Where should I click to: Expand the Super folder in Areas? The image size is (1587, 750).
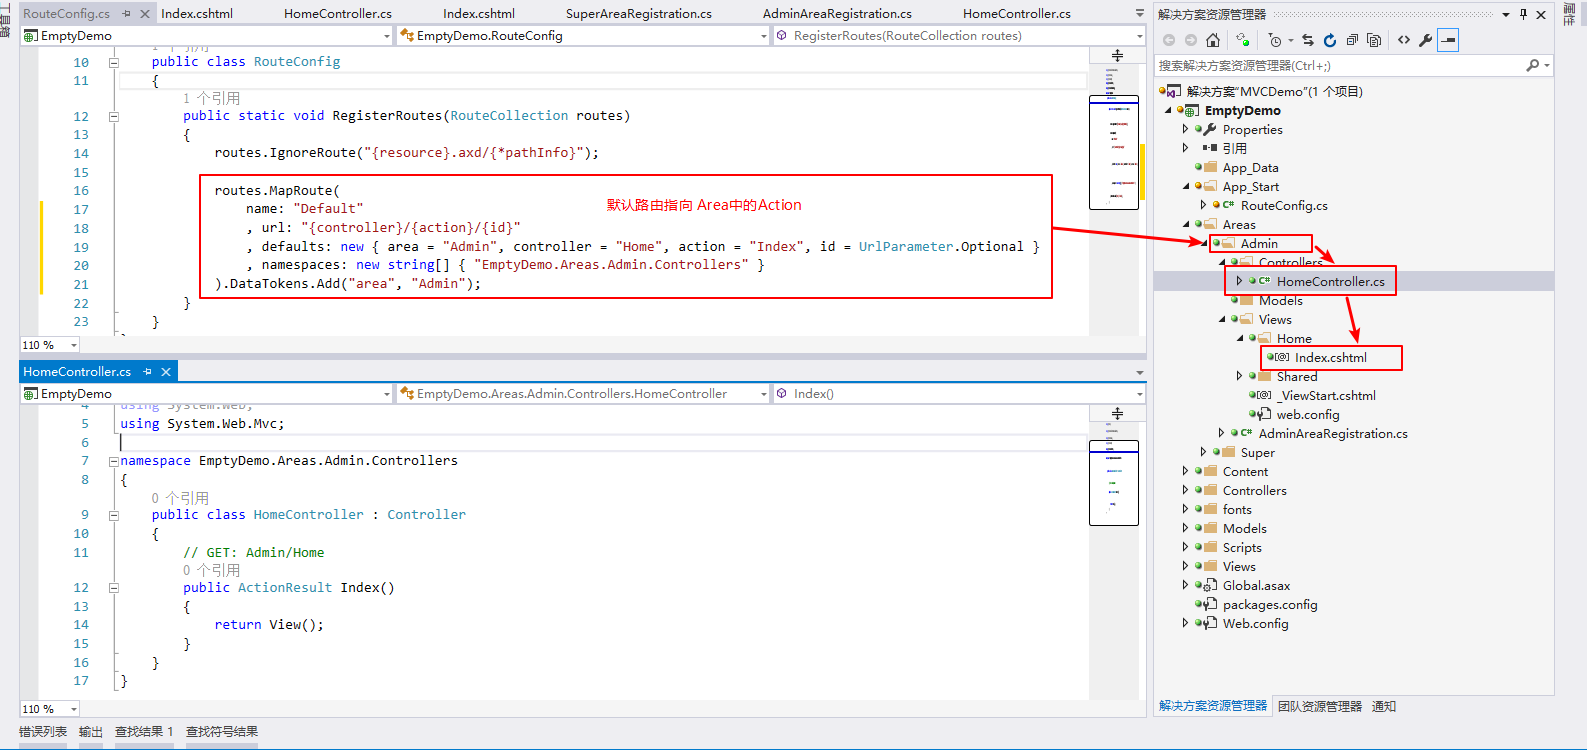point(1203,452)
